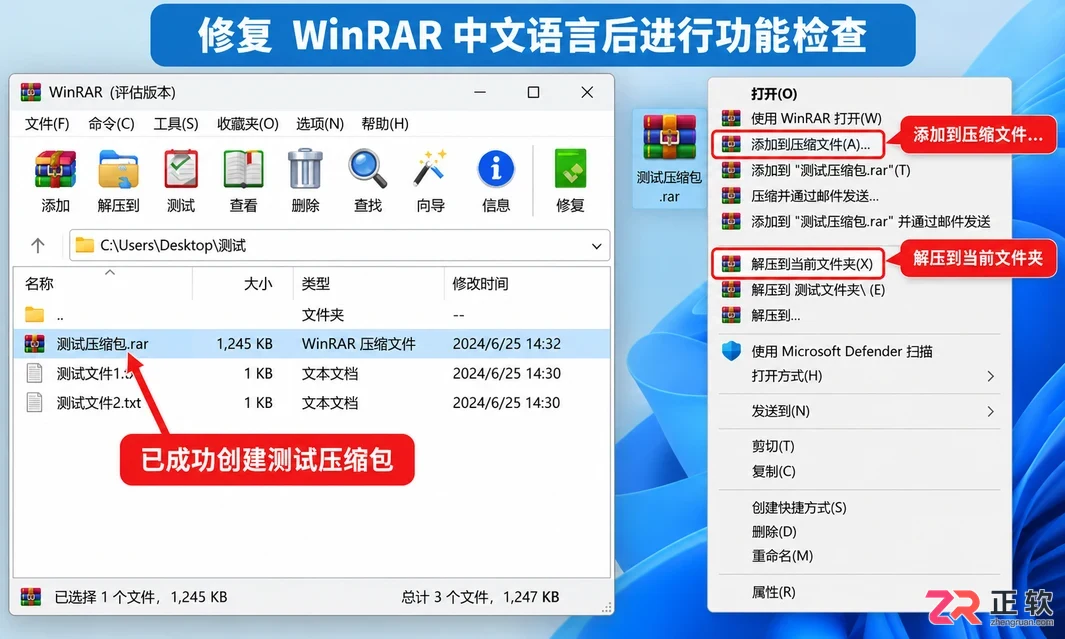Click status text 已选择 1 个文件, 1,245 KB

click(141, 597)
